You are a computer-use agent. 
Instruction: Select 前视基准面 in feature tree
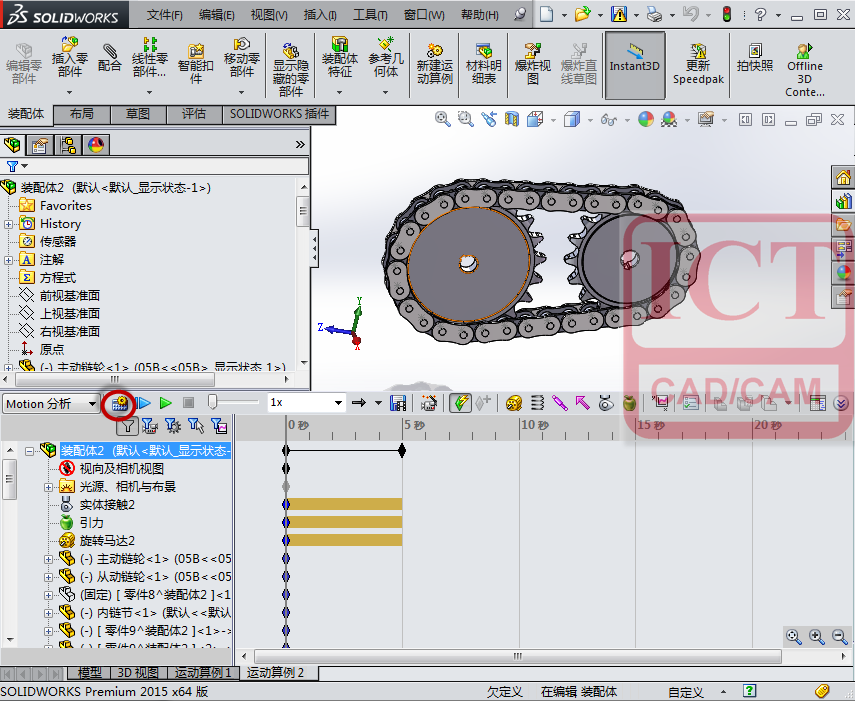70,295
